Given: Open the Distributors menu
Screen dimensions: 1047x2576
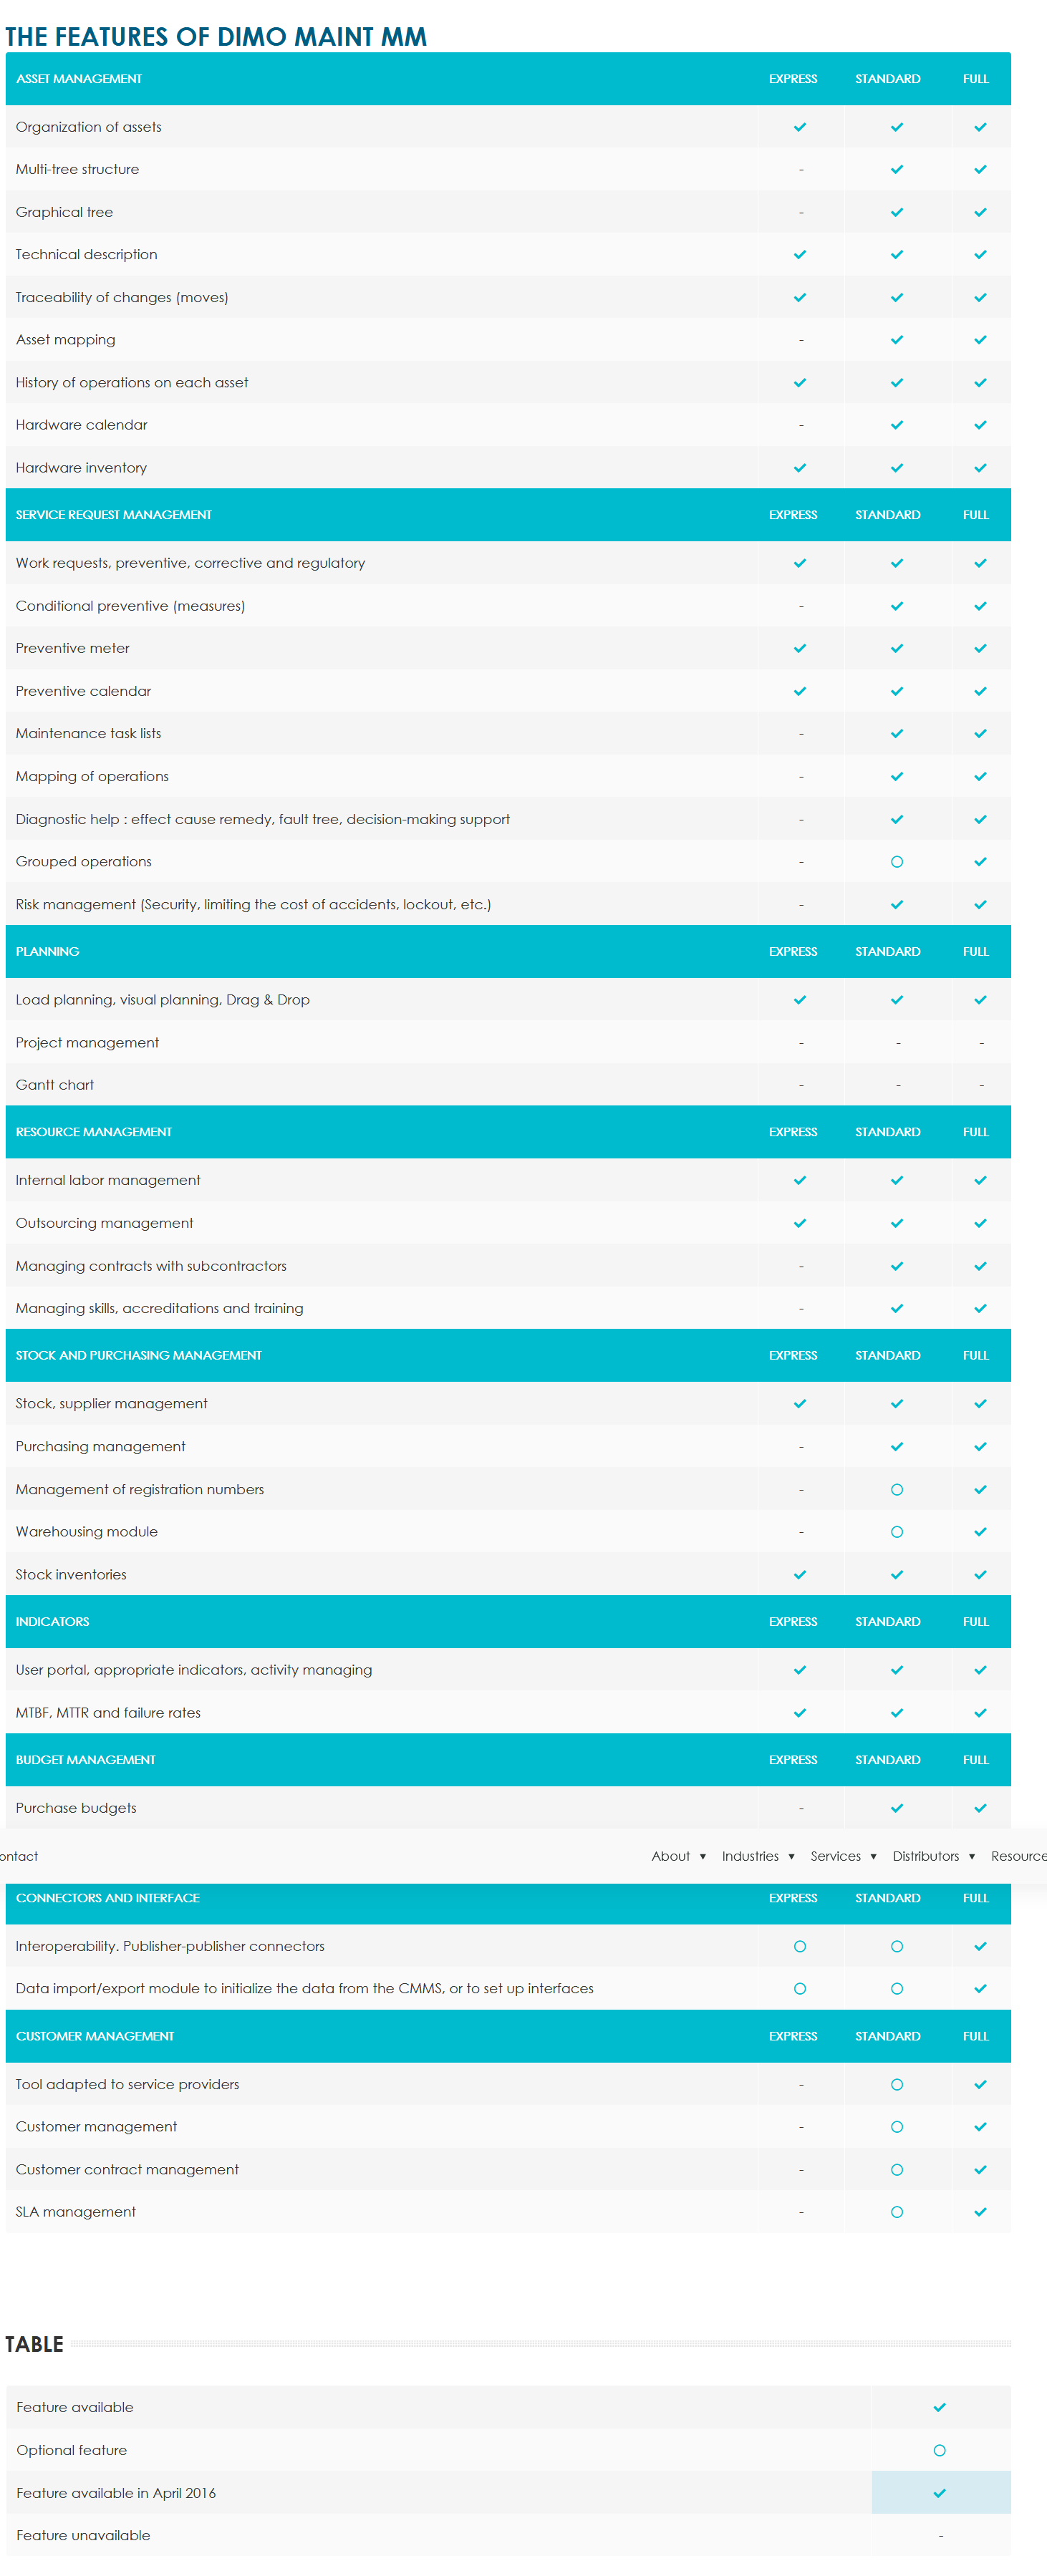Looking at the screenshot, I should pyautogui.click(x=933, y=1856).
